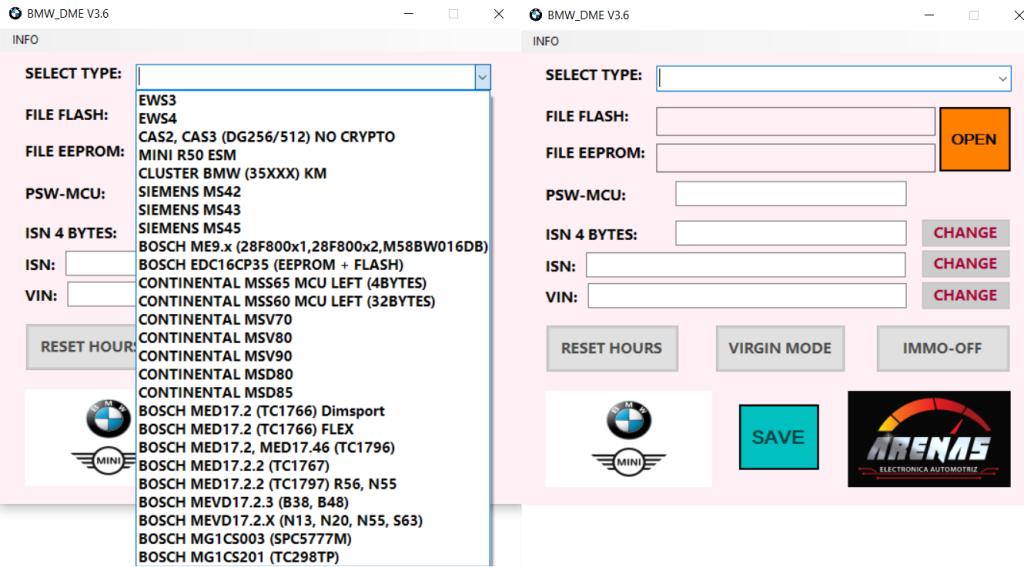Screen dimensions: 1024x567
Task: Click the IMMO-OFF button
Action: click(x=942, y=348)
